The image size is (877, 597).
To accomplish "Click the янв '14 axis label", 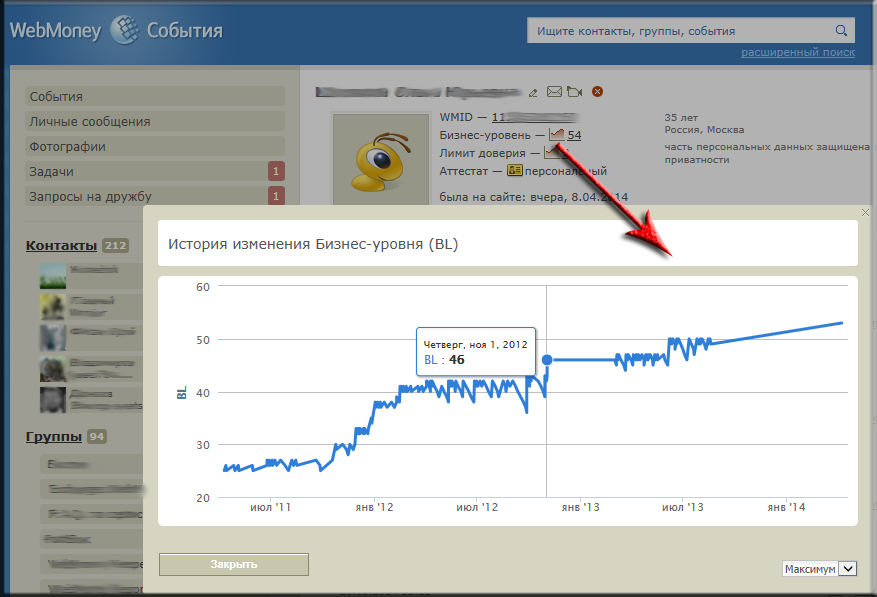I will (786, 507).
